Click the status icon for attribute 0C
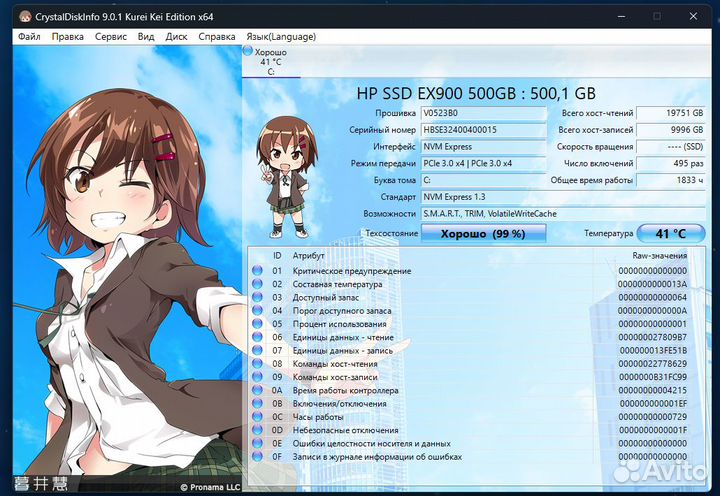720x496 pixels. pos(257,417)
